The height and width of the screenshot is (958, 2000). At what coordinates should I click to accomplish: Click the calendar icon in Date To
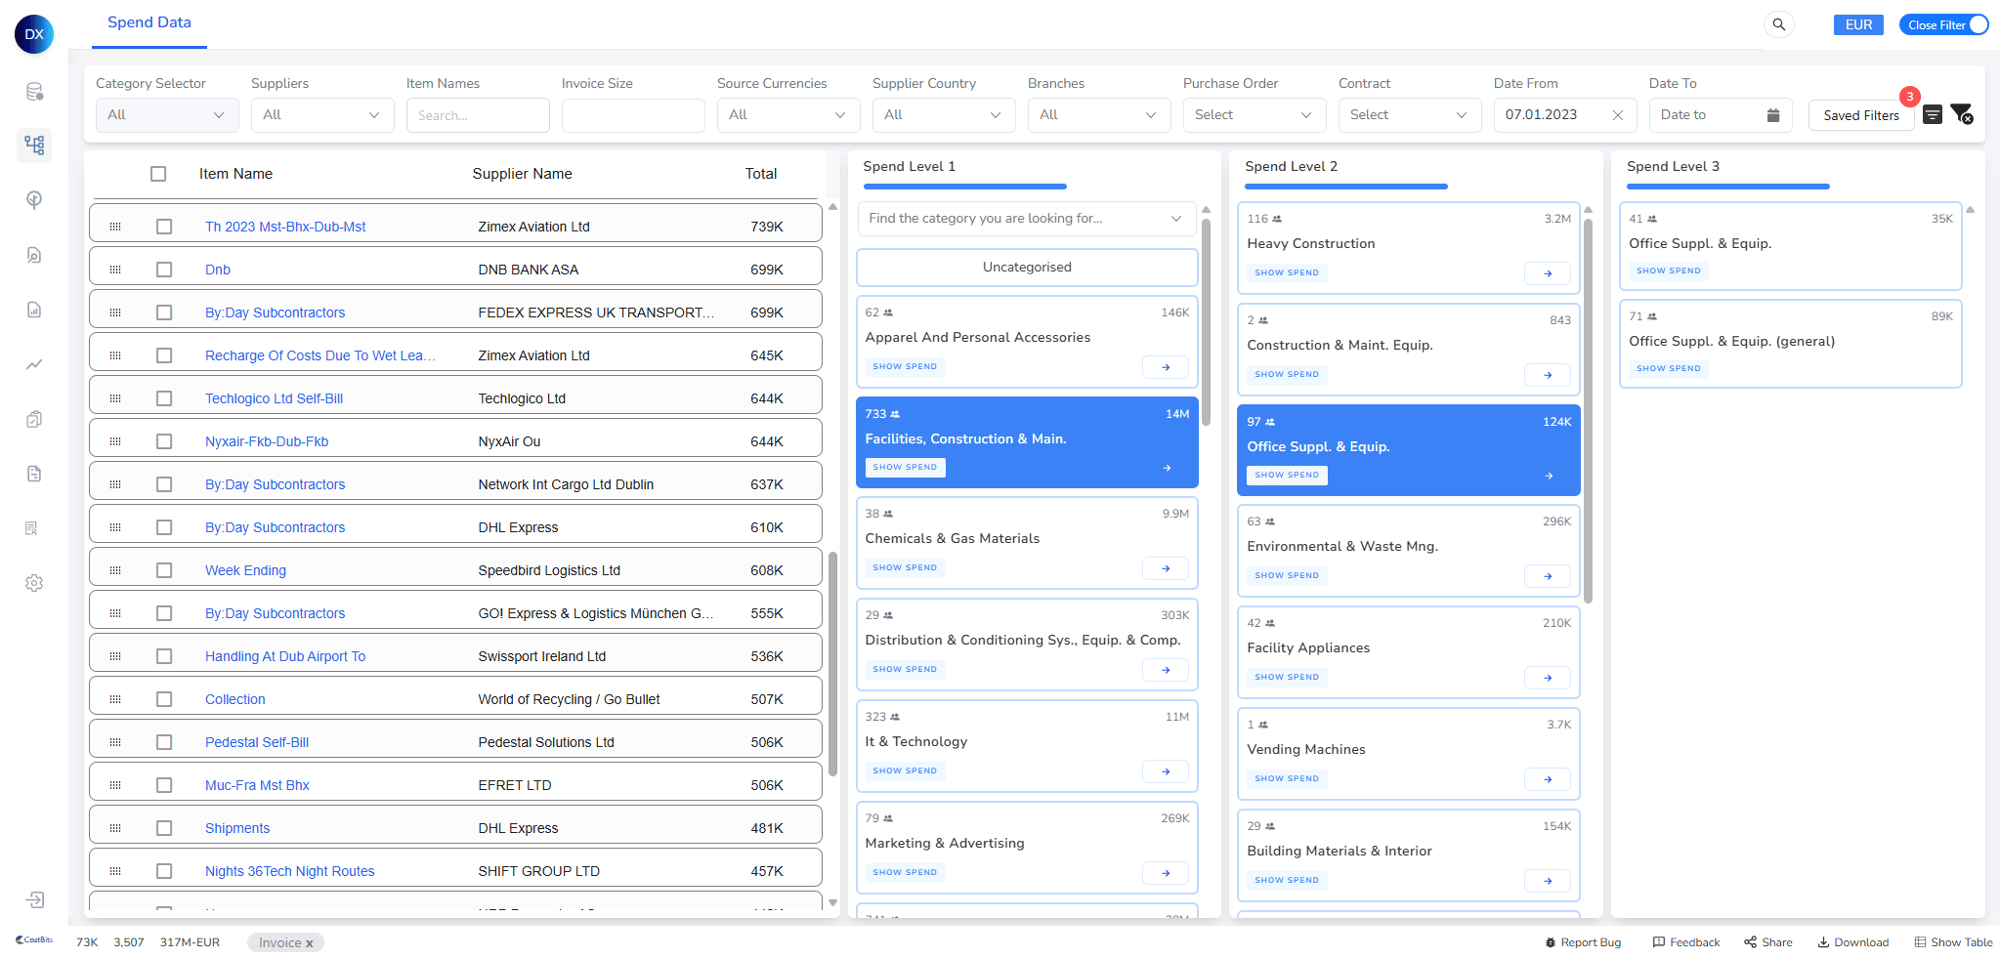tap(1773, 115)
